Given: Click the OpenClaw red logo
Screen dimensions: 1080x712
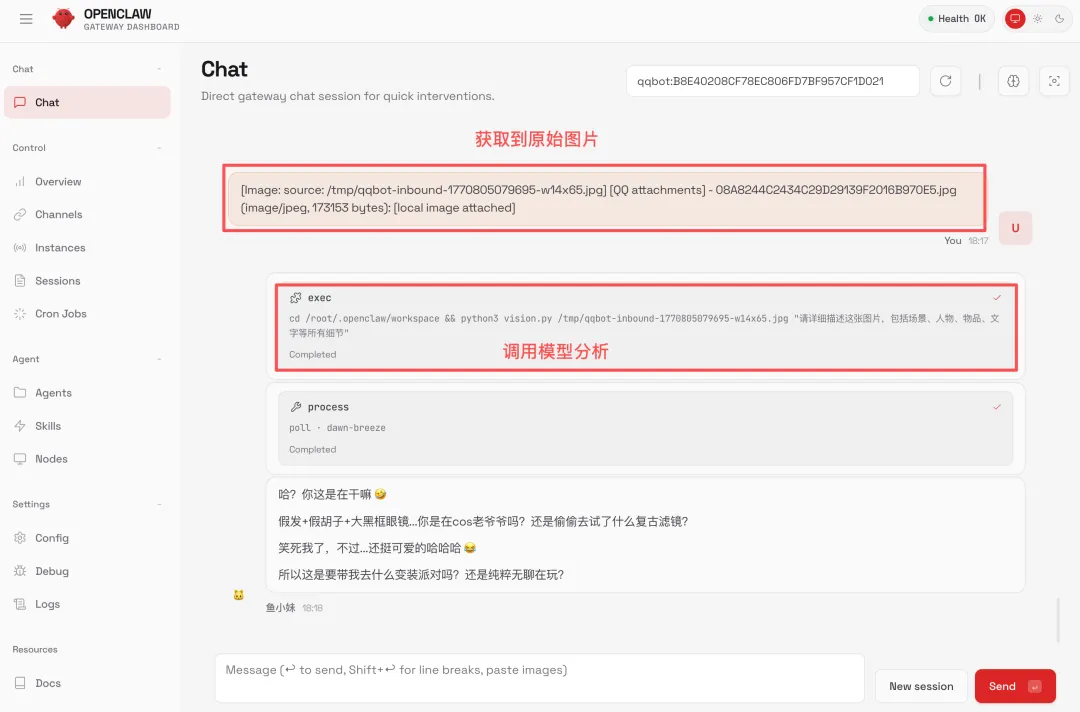Looking at the screenshot, I should (x=63, y=19).
